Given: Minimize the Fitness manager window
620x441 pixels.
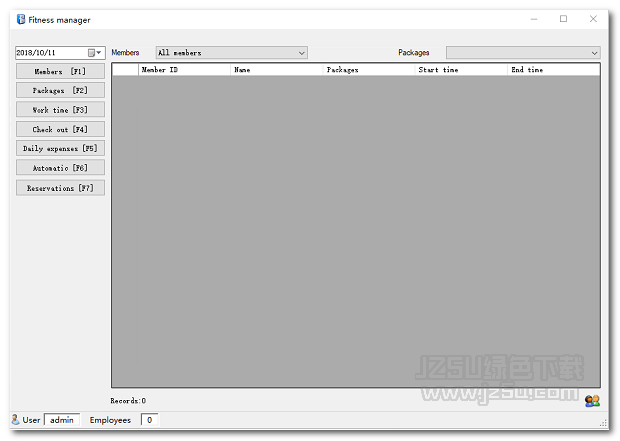Looking at the screenshot, I should [x=534, y=19].
